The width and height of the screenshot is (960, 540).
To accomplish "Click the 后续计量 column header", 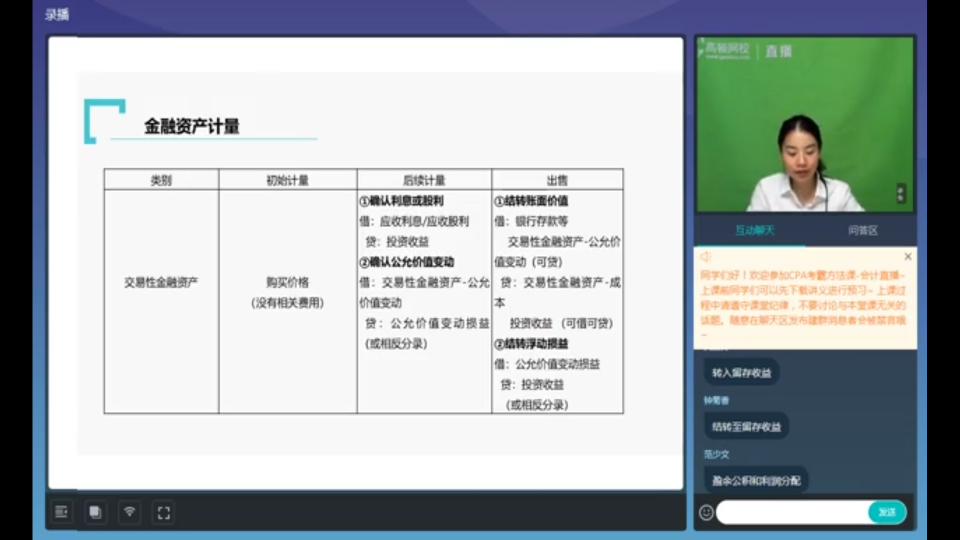I will pos(424,180).
